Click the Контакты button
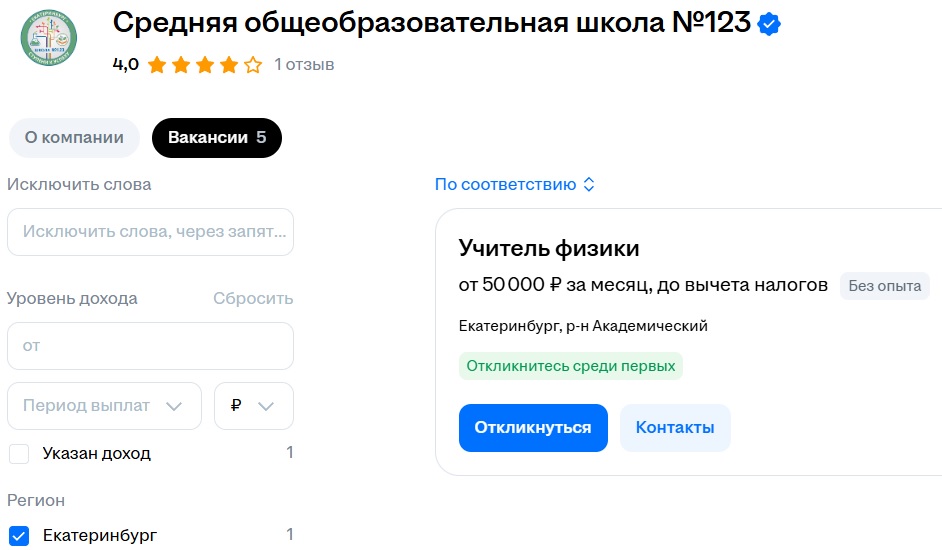 [x=675, y=428]
